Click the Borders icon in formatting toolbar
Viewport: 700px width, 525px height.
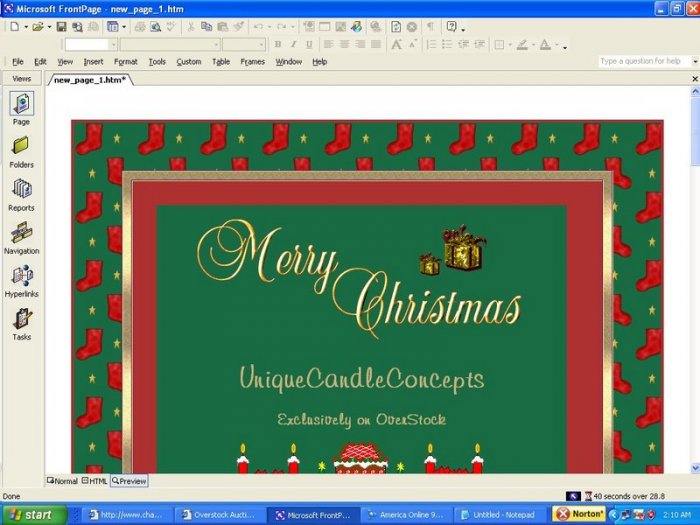click(500, 44)
